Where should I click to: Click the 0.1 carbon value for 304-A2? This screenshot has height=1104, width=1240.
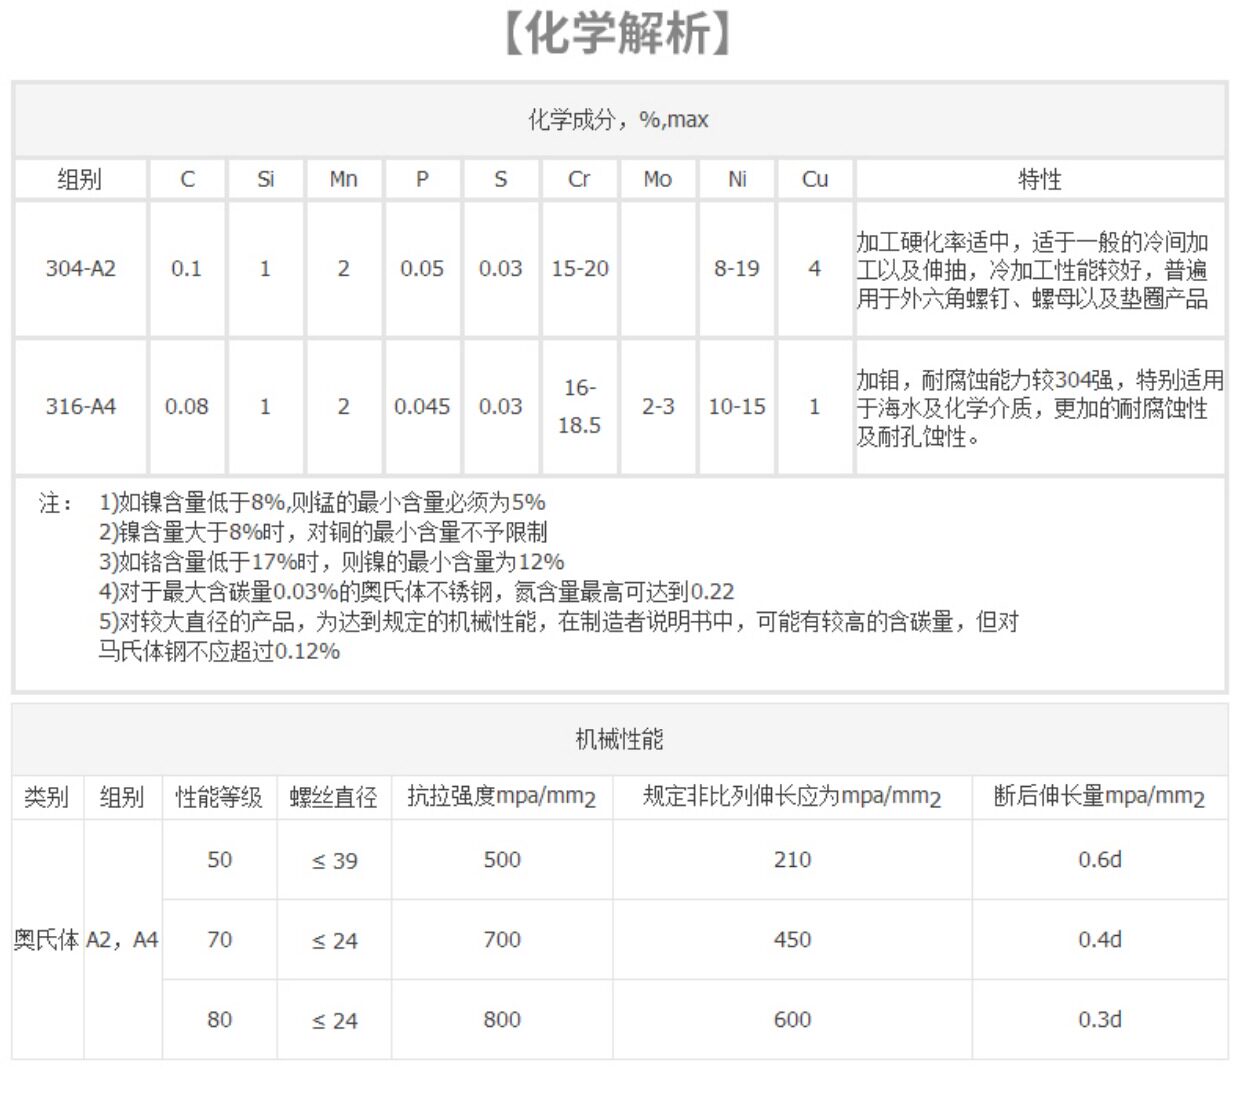tap(186, 269)
